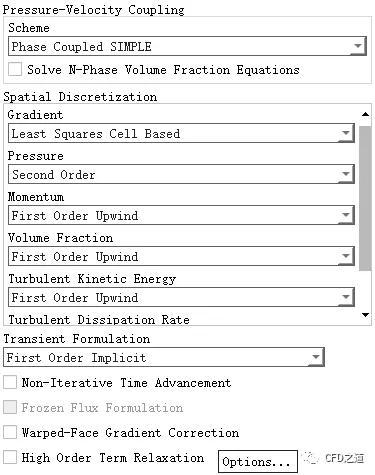Open Volume Fraction discretization dropdown
Screen dimensions: 375x475
pos(181,256)
